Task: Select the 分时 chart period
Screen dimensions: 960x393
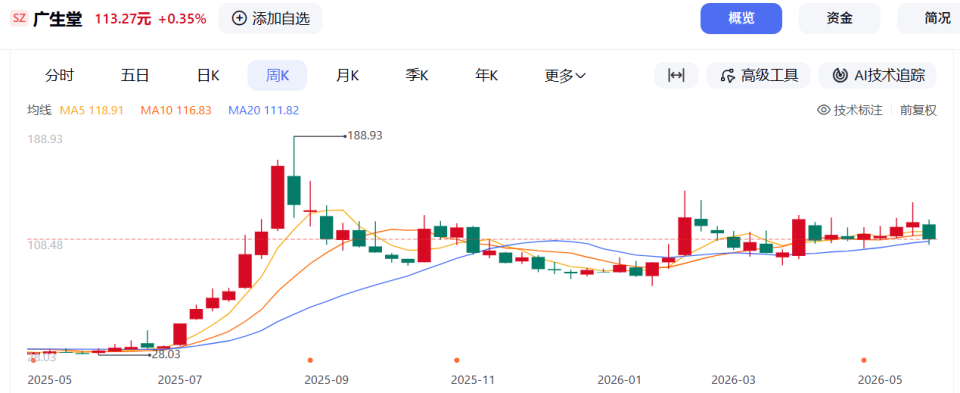Action: pyautogui.click(x=59, y=75)
